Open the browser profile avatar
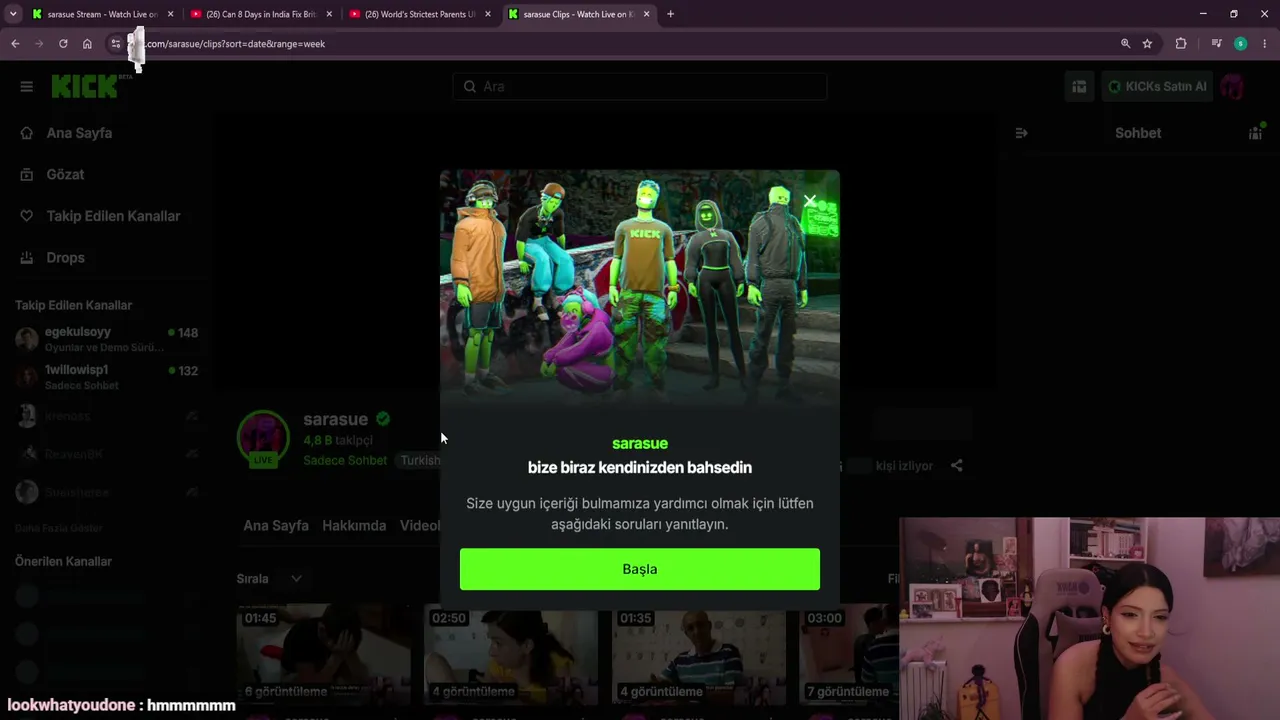Viewport: 1280px width, 720px height. pyautogui.click(x=1240, y=44)
